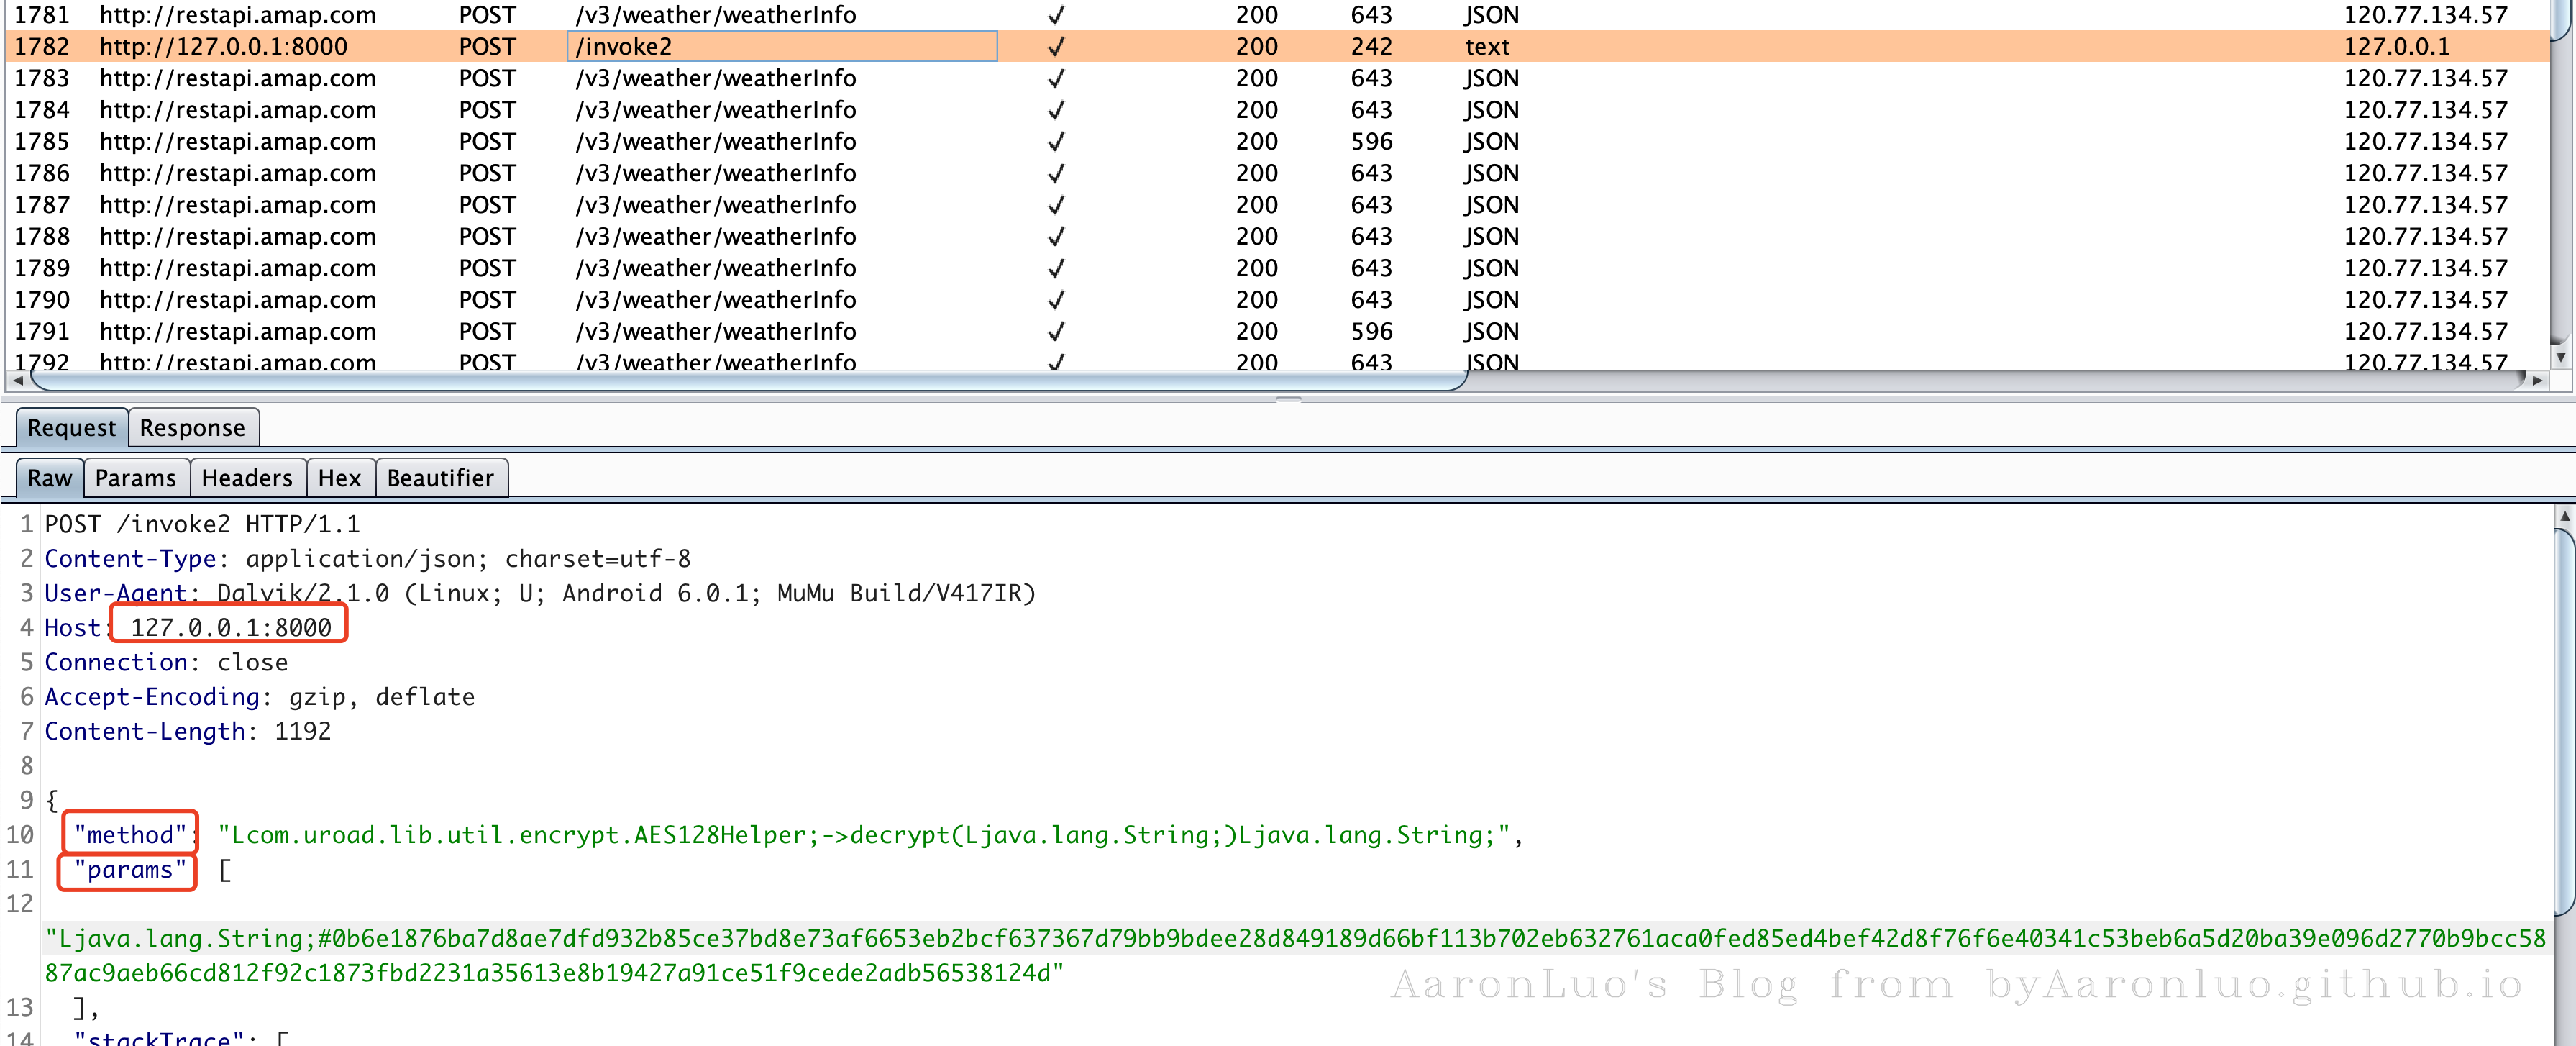The width and height of the screenshot is (2576, 1046).
Task: Click checkmark in row 1782
Action: [x=1056, y=47]
